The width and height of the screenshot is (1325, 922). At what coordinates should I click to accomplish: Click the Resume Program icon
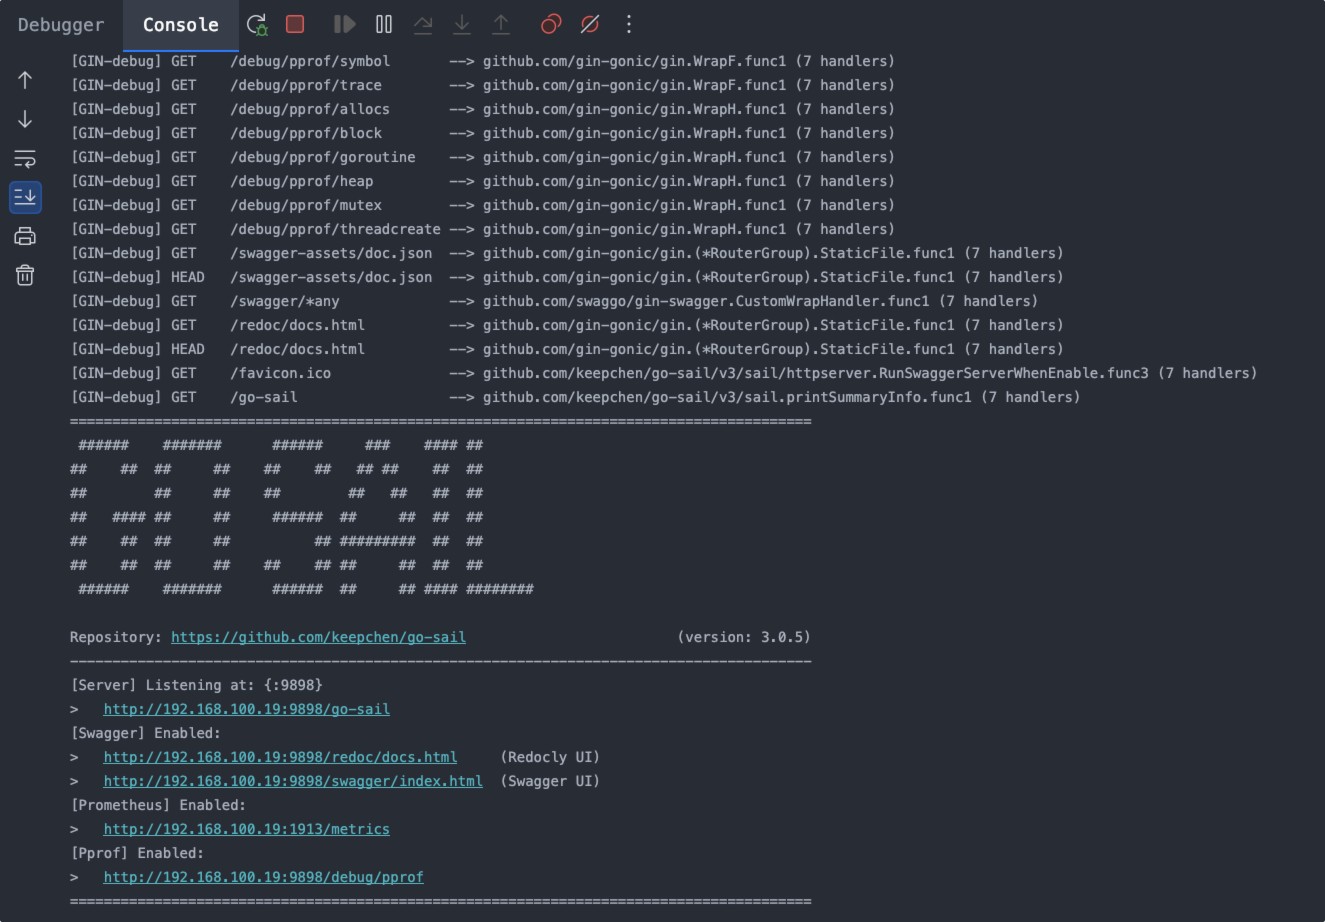344,24
